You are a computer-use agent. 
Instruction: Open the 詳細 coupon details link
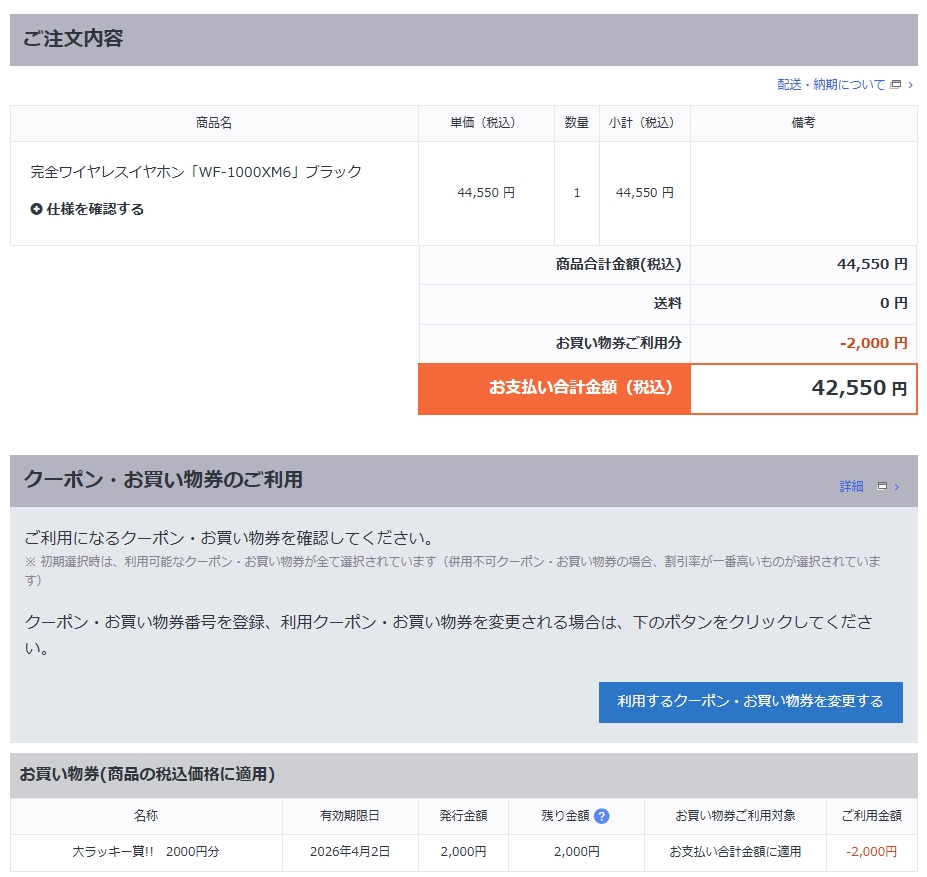click(x=851, y=487)
